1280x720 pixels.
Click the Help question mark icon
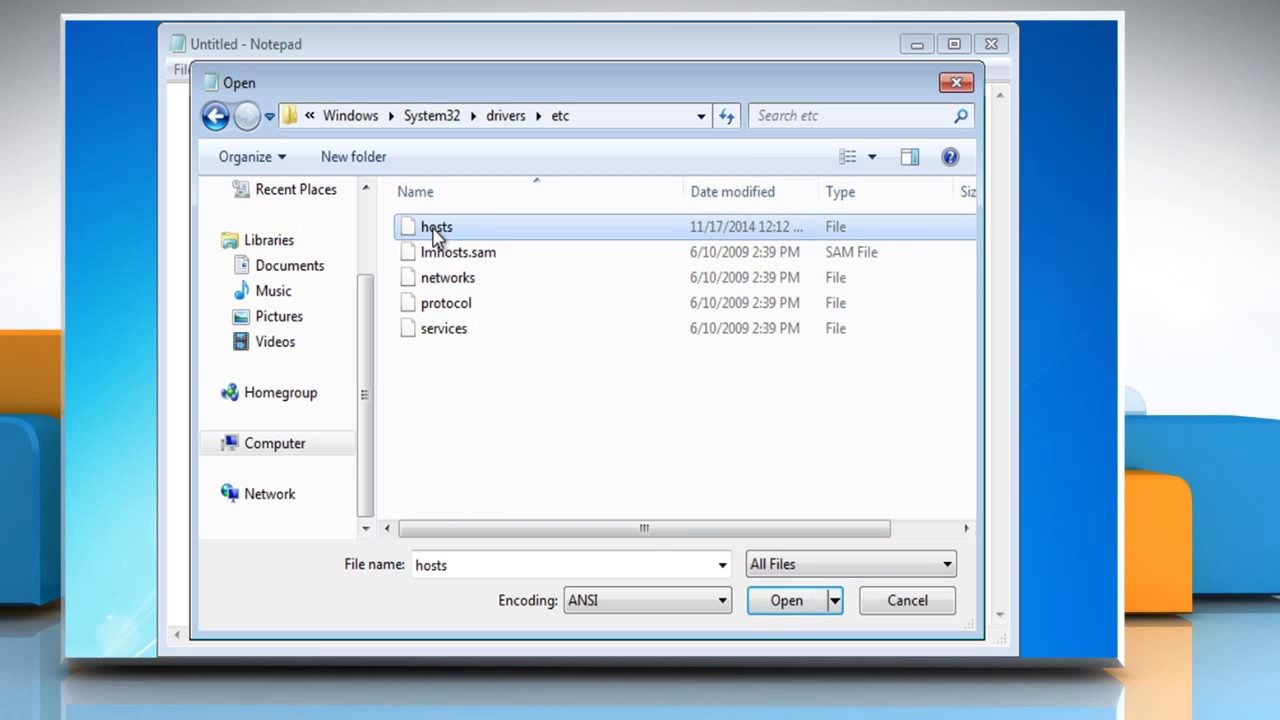point(950,157)
